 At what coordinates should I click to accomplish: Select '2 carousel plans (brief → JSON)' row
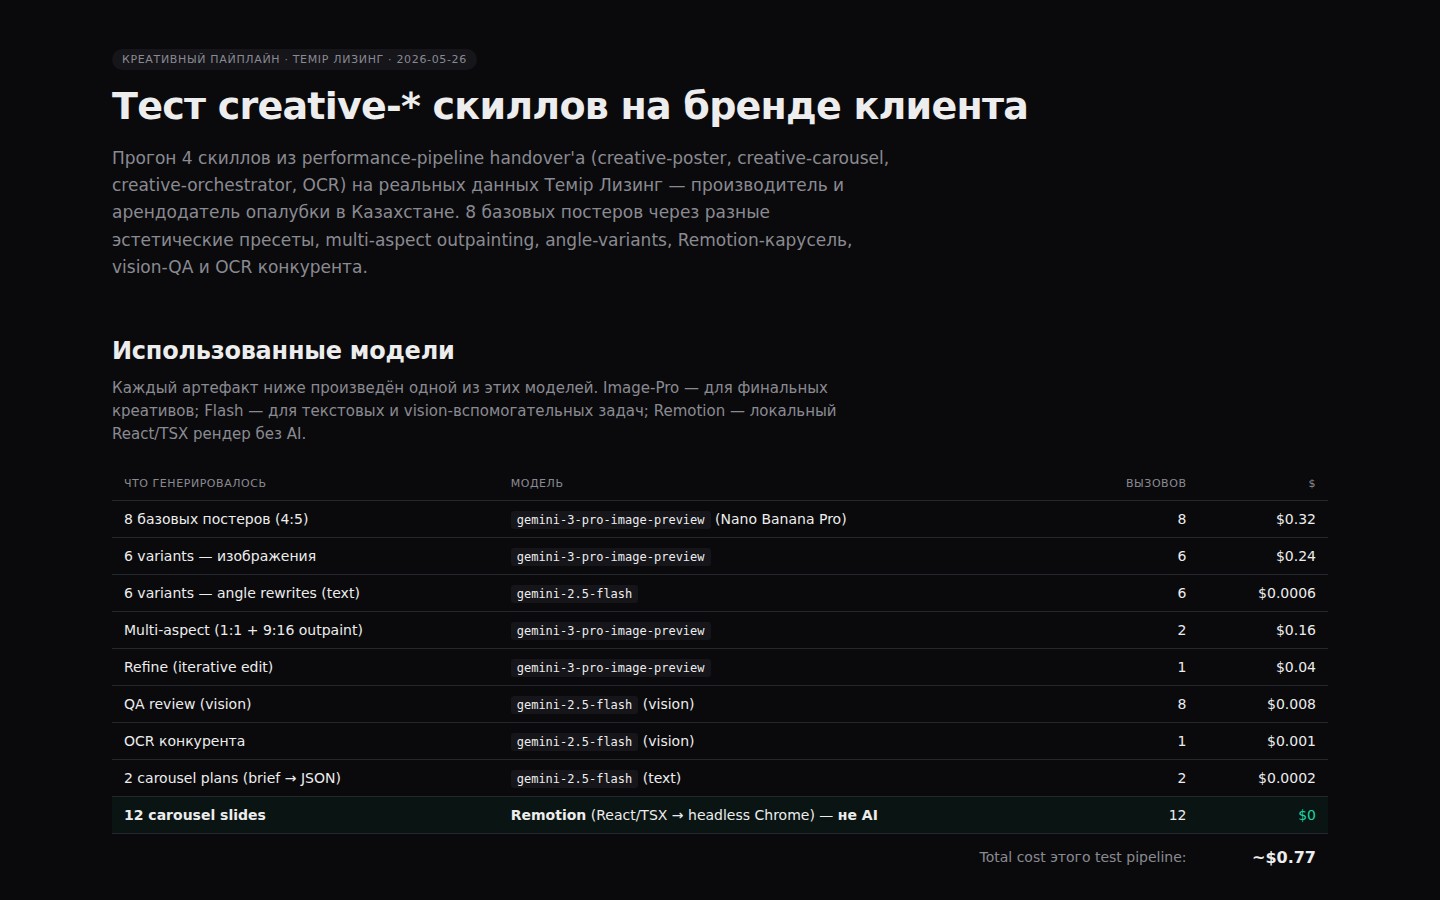[720, 778]
